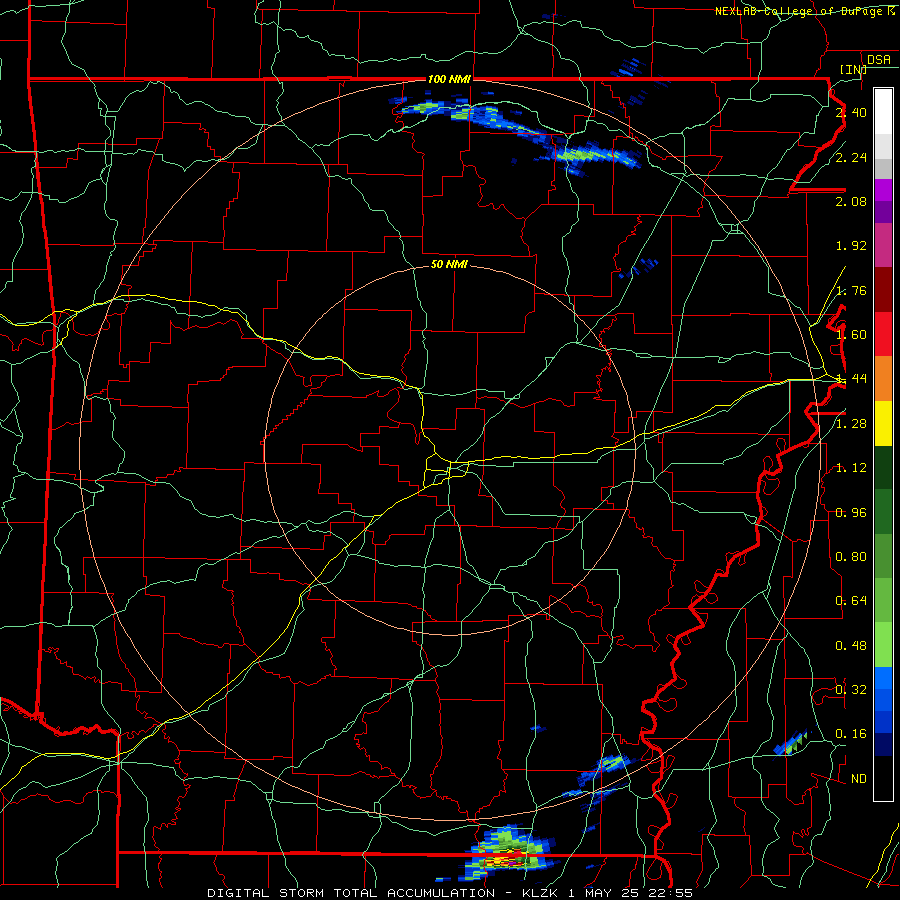Click the 1.44 legend value
The image size is (900, 900).
[x=851, y=379]
